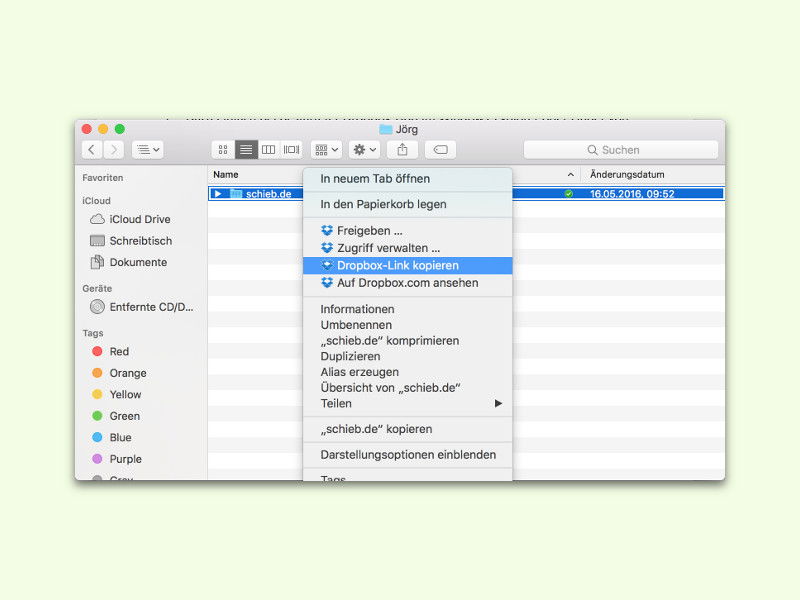Image resolution: width=800 pixels, height=600 pixels.
Task: Select the schieb.de folder icon
Action: click(236, 193)
